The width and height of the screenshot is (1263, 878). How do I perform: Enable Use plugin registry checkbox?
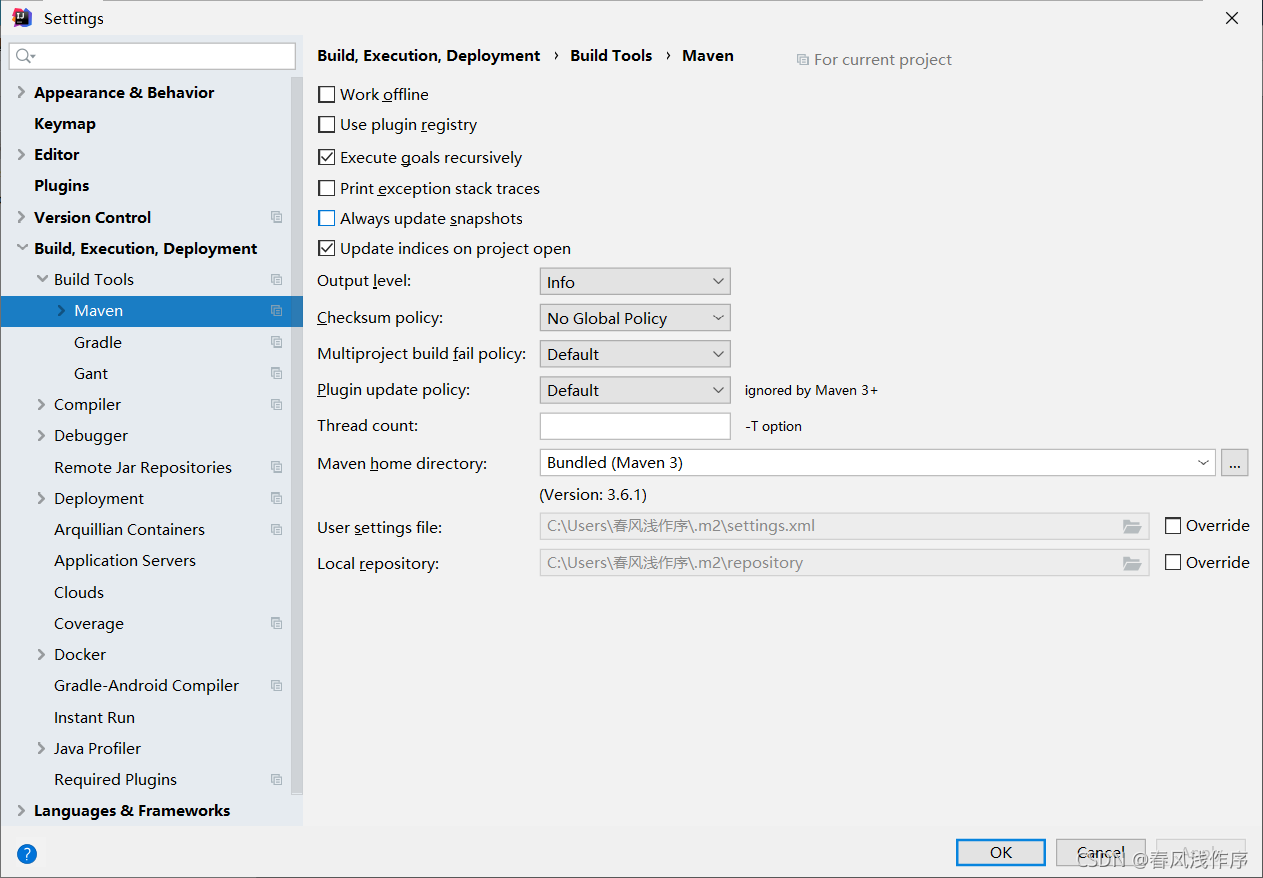(326, 125)
